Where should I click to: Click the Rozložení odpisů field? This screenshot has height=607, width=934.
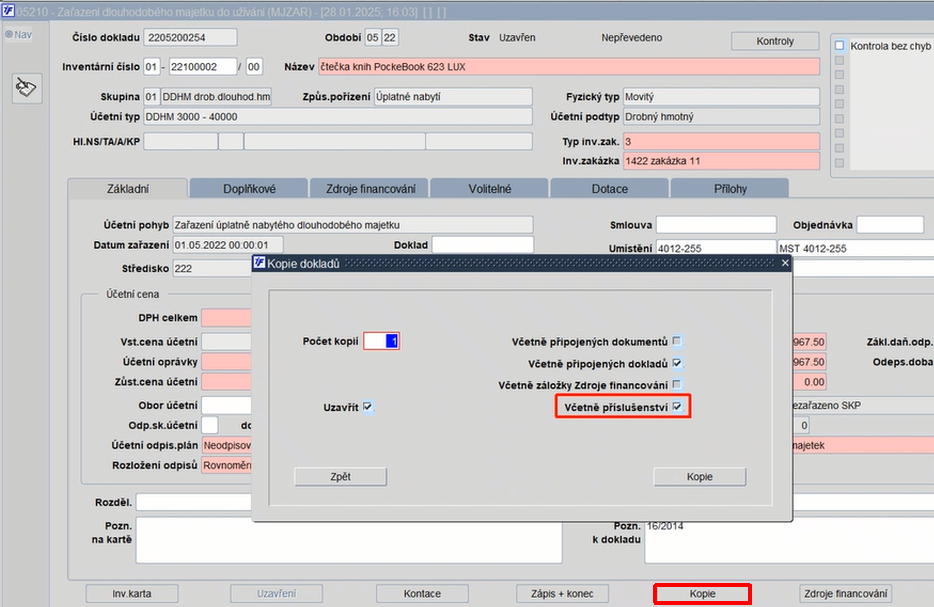coord(227,465)
